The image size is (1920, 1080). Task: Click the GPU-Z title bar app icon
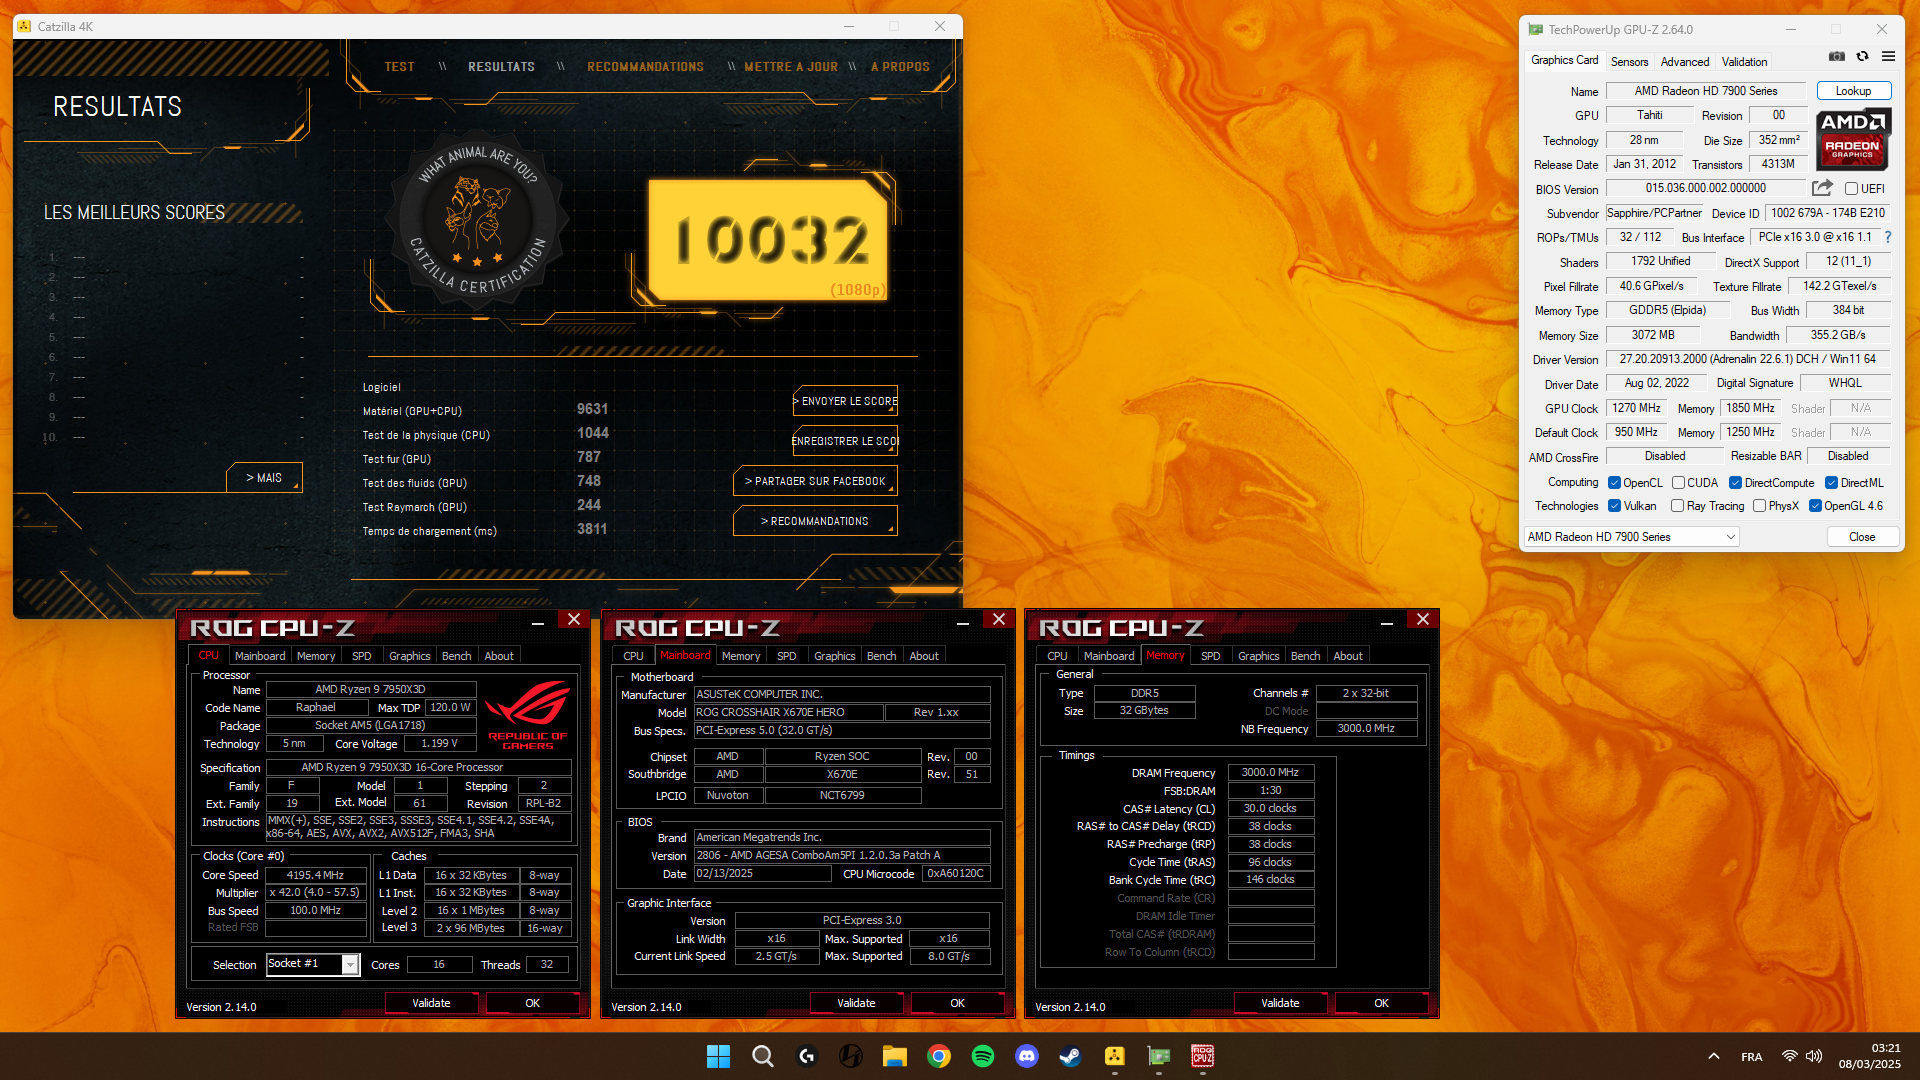[1536, 29]
